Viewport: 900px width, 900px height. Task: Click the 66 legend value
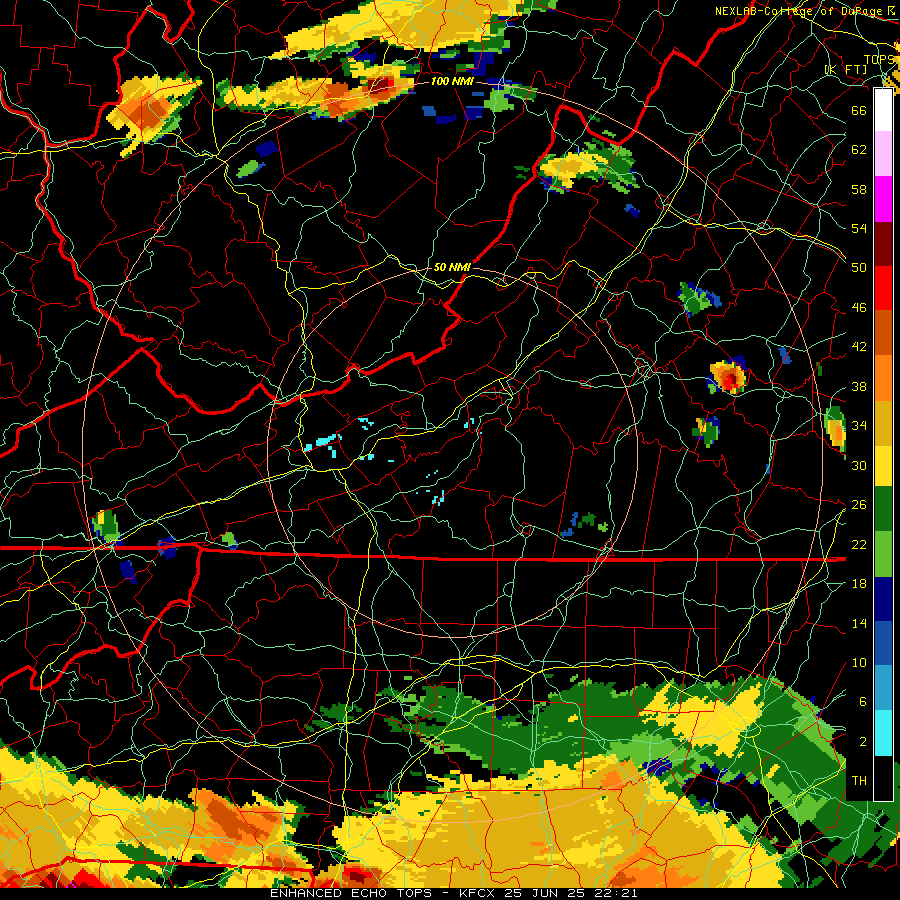[x=859, y=110]
